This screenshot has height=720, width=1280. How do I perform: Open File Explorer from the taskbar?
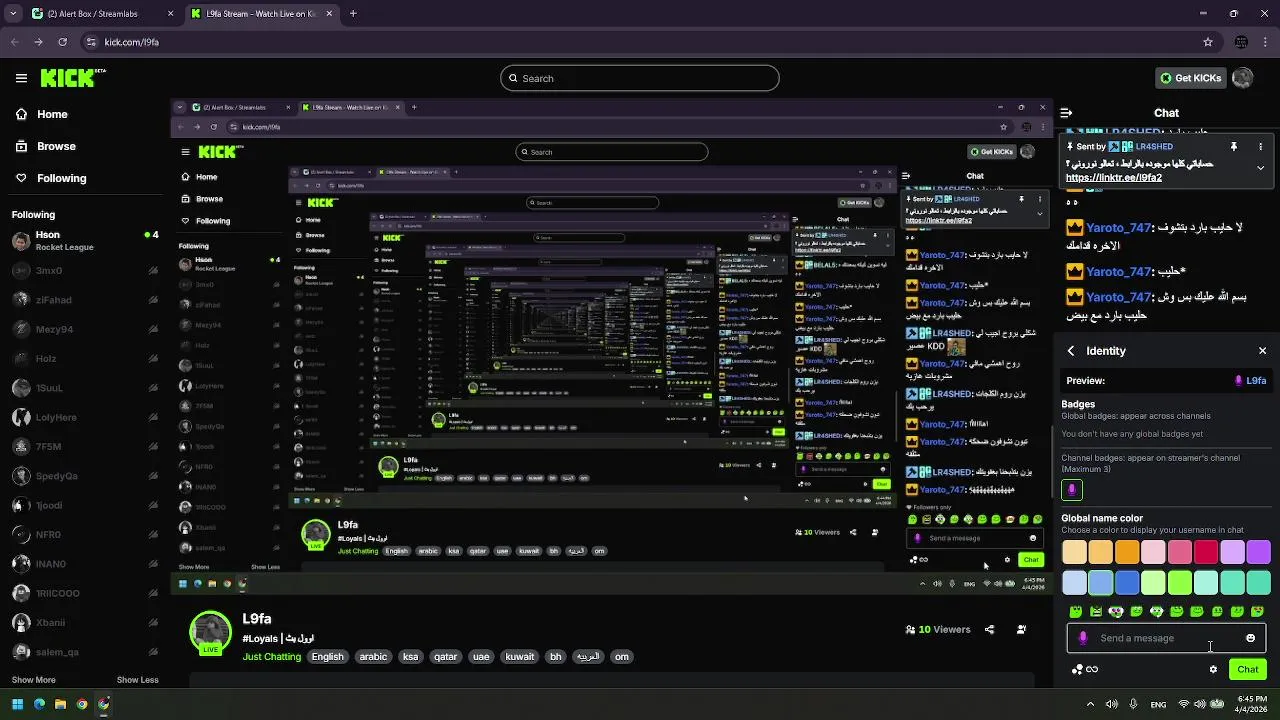[60, 704]
